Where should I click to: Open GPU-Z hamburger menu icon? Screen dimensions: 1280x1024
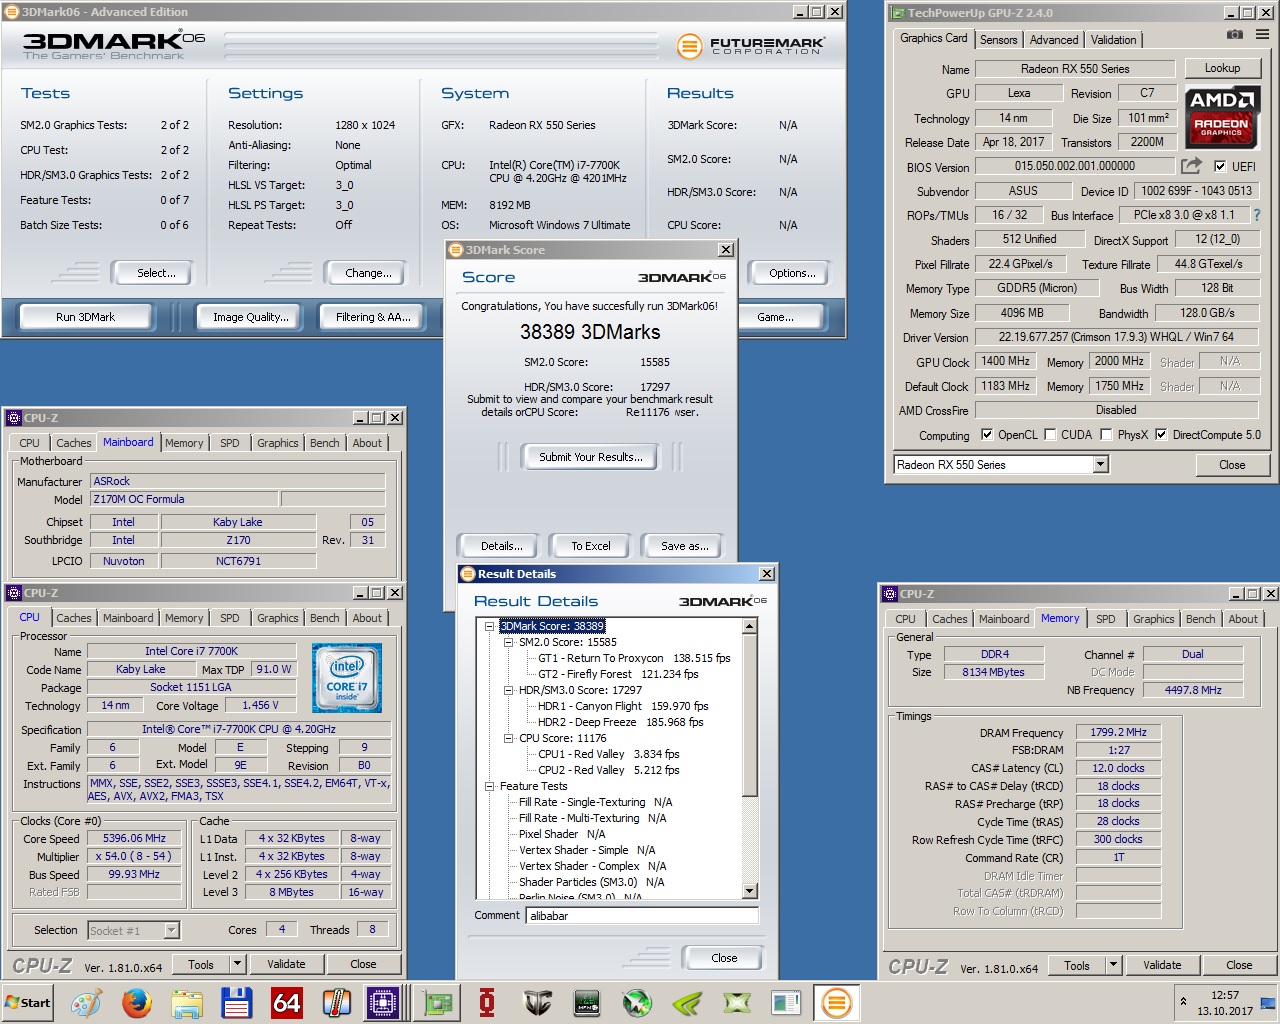(x=1262, y=34)
